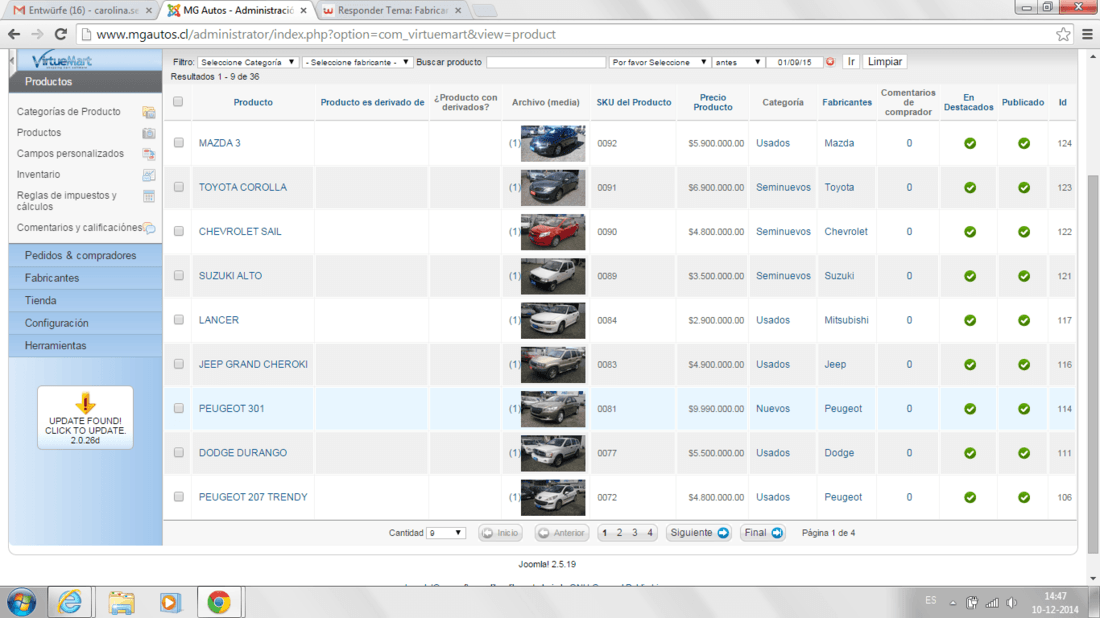This screenshot has width=1100, height=618.
Task: Launch Windows Media Player from taskbar
Action: [170, 602]
